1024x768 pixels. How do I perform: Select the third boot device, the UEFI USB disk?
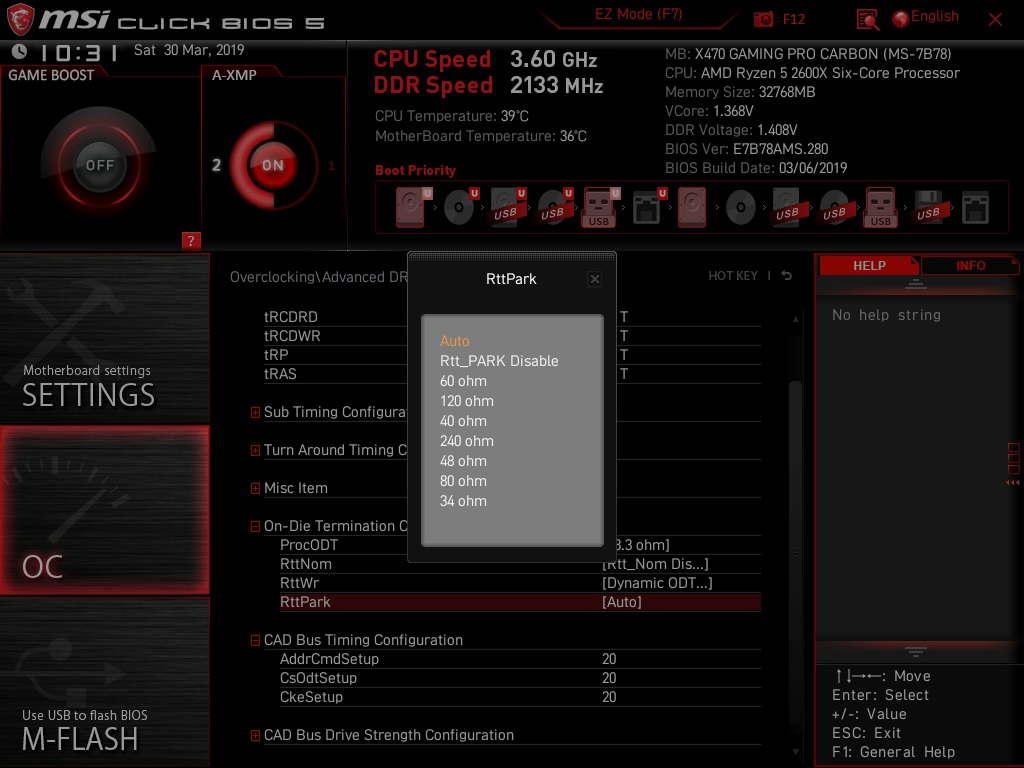click(508, 207)
